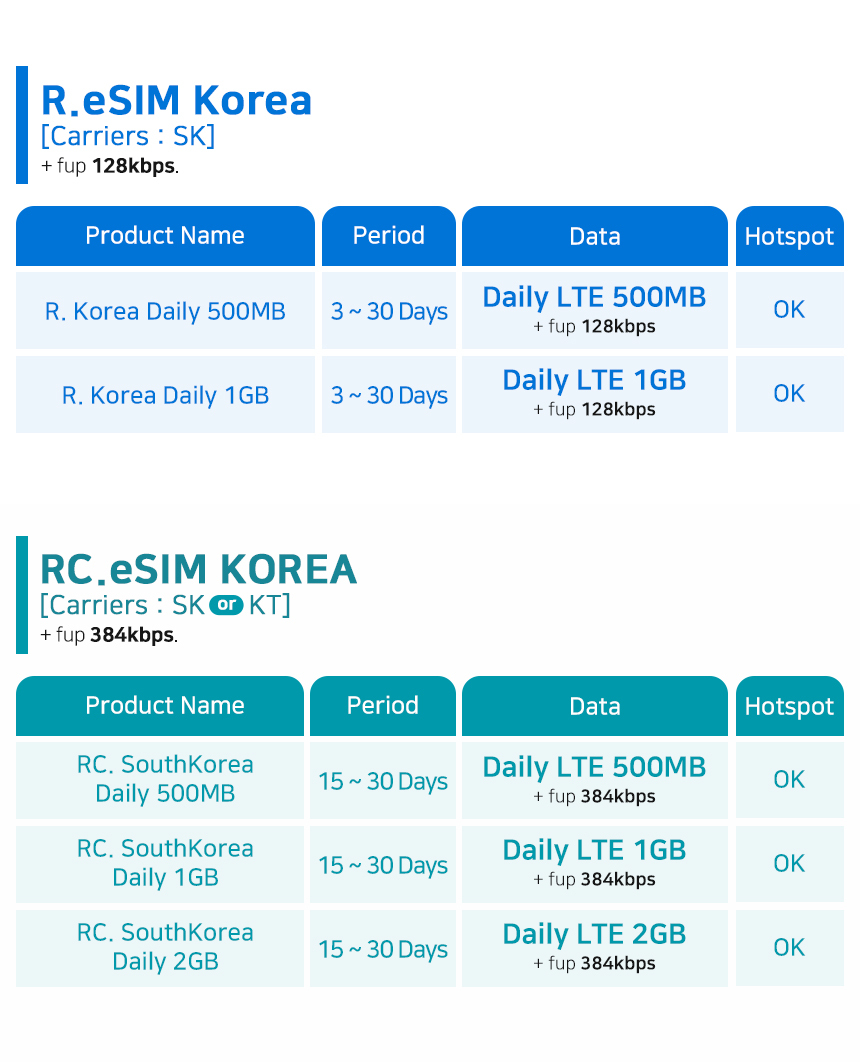Click the [Carriers : SK] text under R.eSIM Korea
Screen dimensions: 860x1062
click(x=127, y=136)
